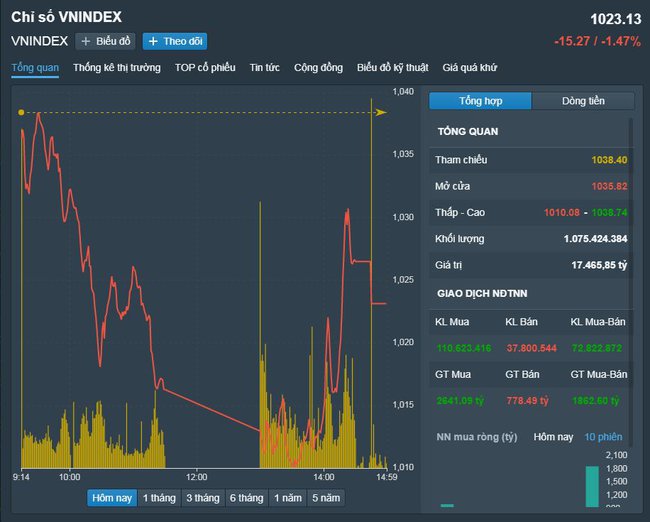Click the 14:00 time axis label
The image size is (650, 522).
tap(324, 477)
